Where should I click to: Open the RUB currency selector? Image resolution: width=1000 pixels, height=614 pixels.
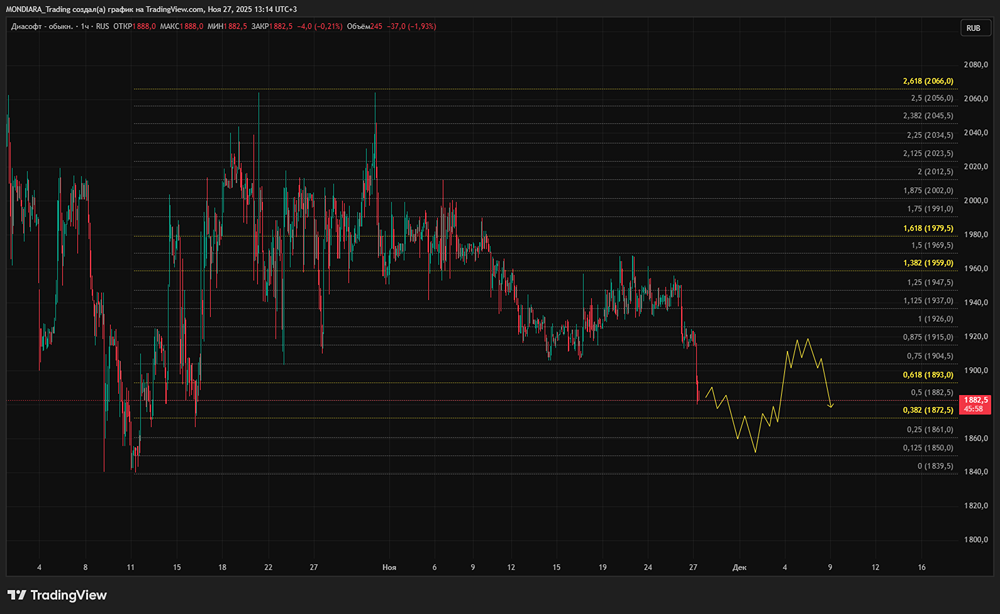(972, 29)
